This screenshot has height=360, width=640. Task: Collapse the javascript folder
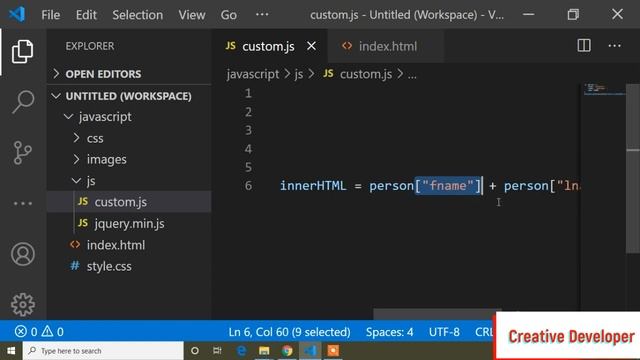(129, 117)
